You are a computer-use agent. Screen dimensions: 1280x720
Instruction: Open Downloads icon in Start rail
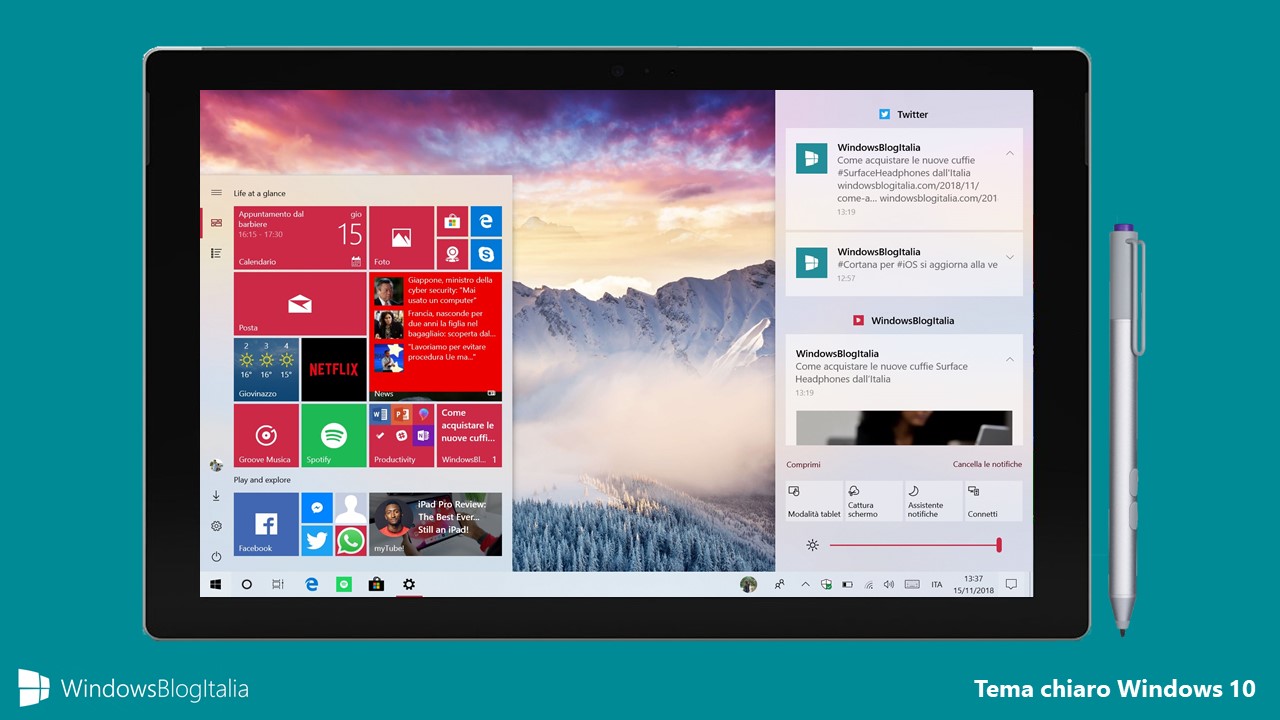pos(216,496)
